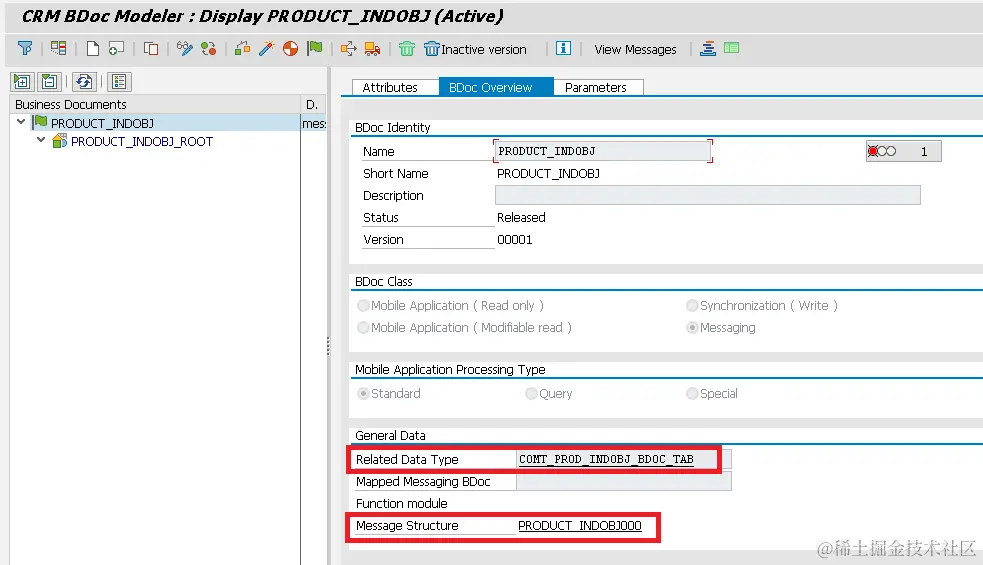Click the Version value '00001'
The height and width of the screenshot is (565, 983).
pos(515,240)
